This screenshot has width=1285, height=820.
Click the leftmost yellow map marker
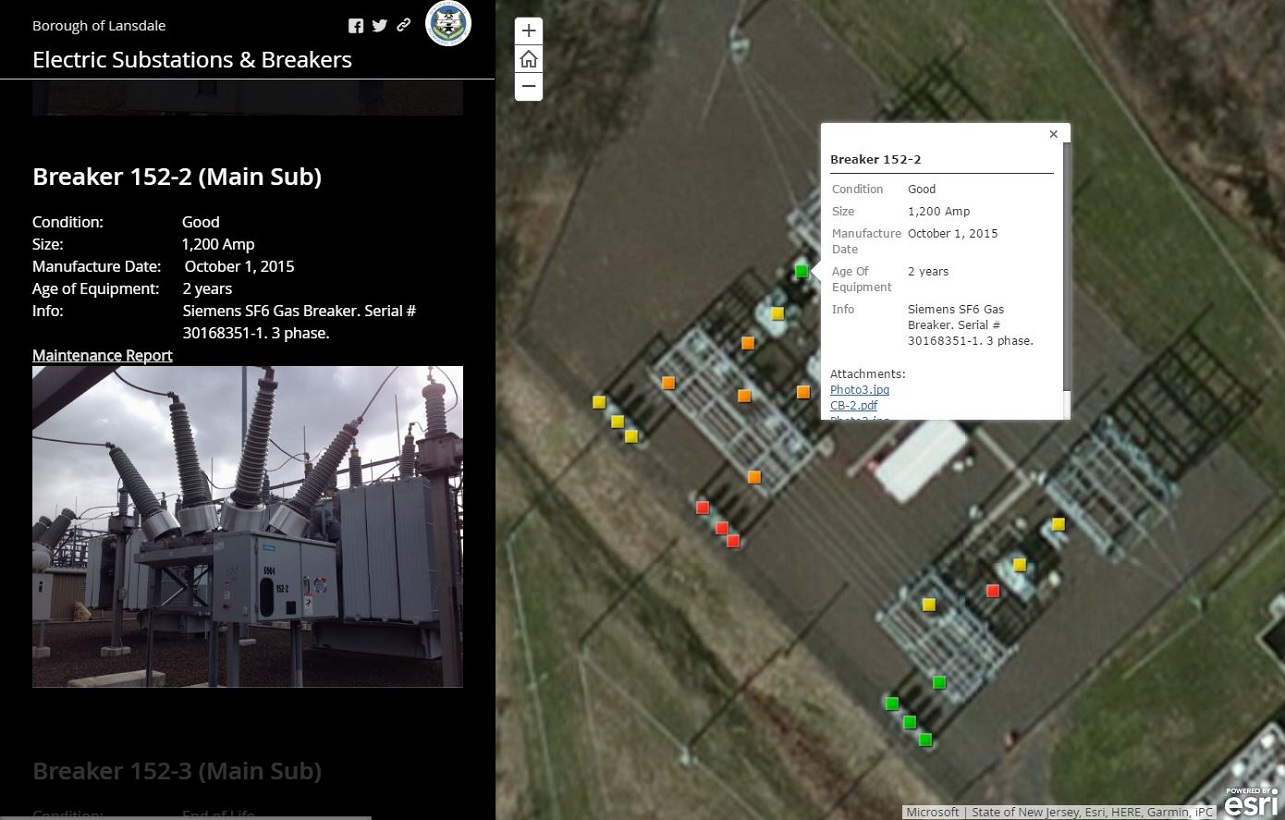tap(599, 402)
